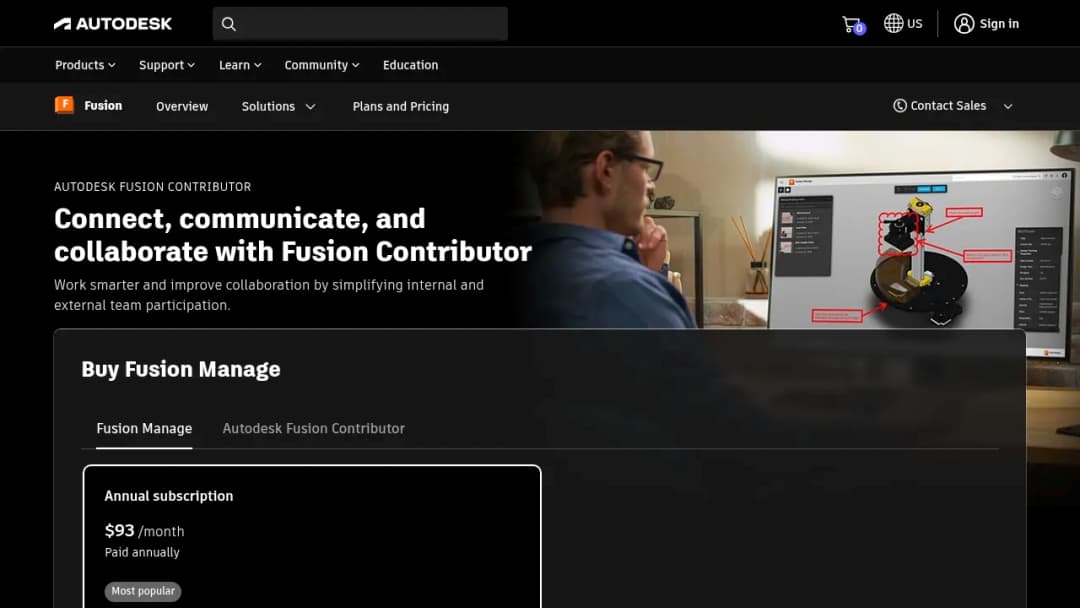Select the Fusion Manage tab
Screen dimensions: 1080x608
pos(144,428)
